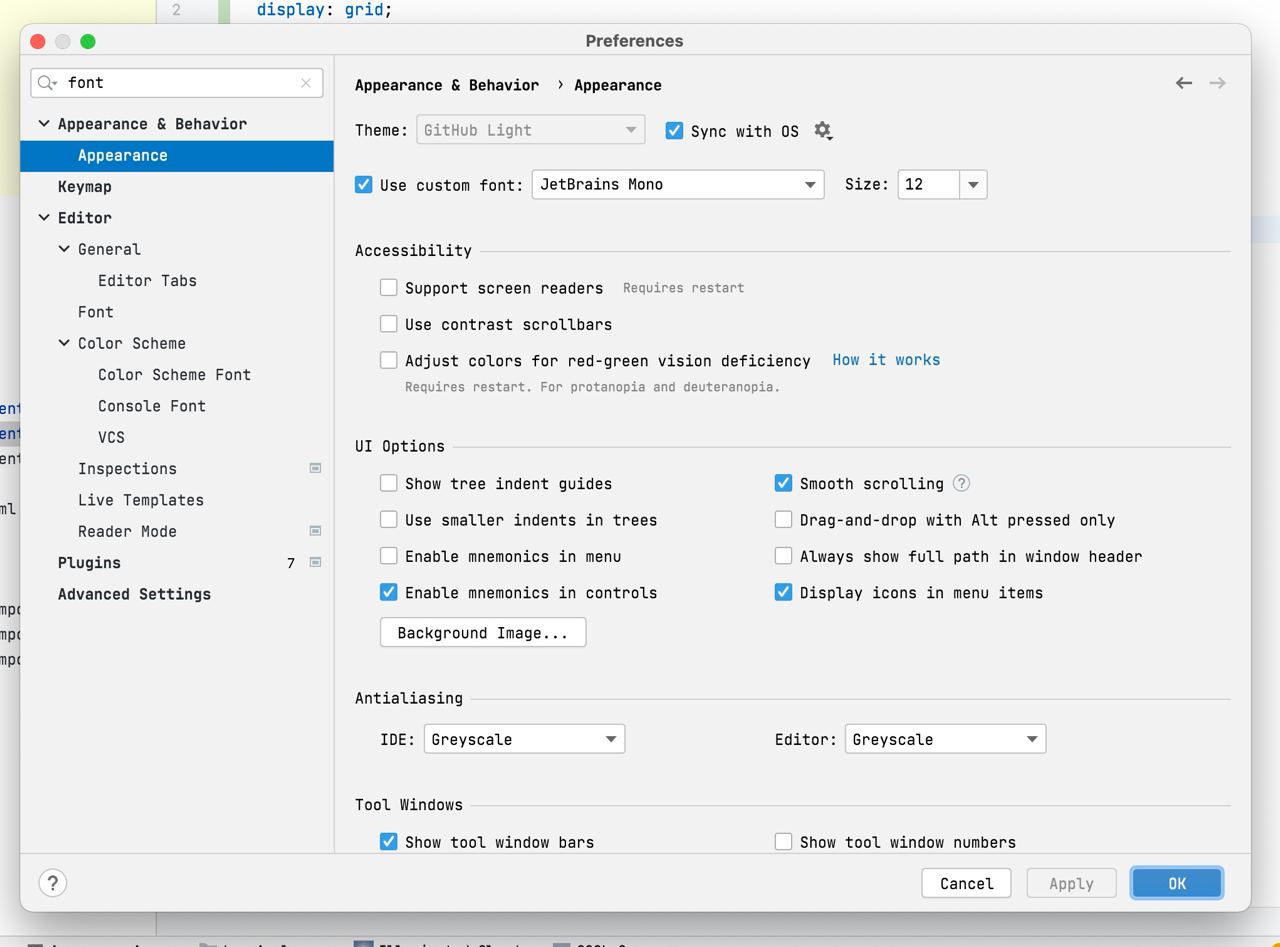Open Console Font settings

[152, 406]
